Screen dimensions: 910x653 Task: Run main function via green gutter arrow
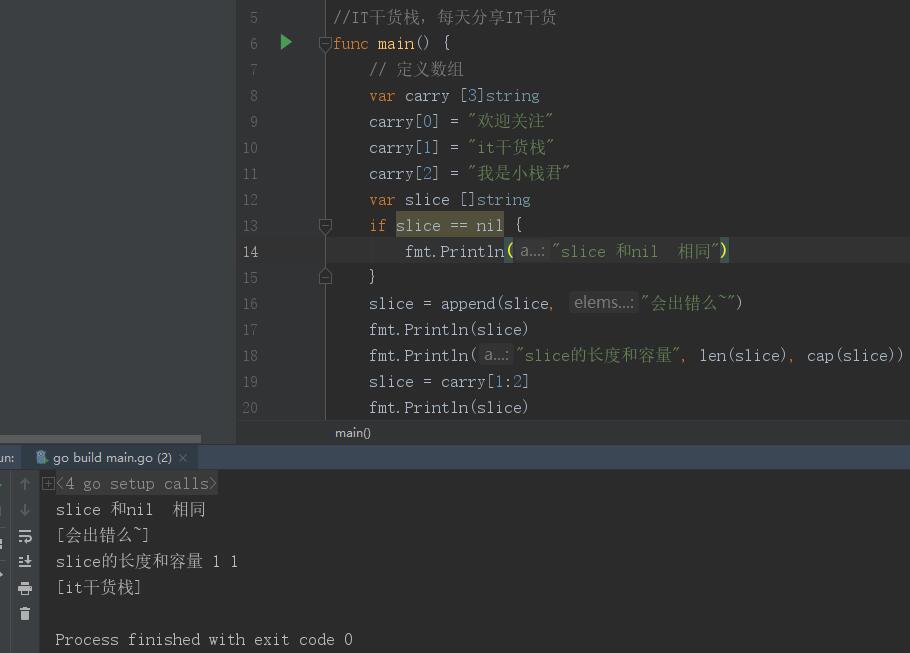point(286,42)
